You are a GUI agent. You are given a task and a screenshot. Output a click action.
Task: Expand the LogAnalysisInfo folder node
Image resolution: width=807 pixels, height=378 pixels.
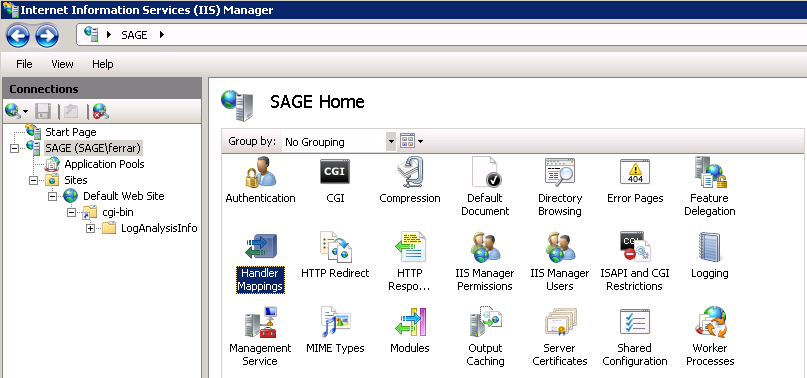point(91,228)
